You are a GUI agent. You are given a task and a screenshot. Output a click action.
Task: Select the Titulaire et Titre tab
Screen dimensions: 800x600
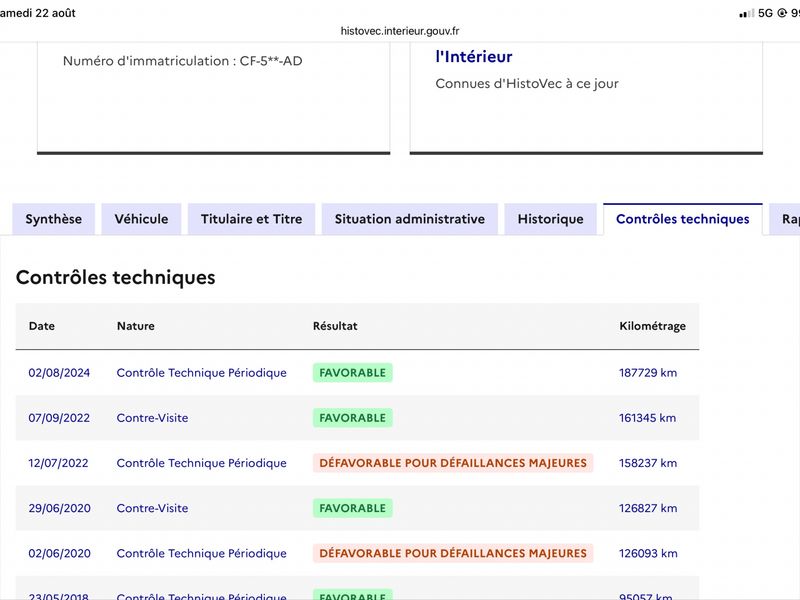pos(252,219)
